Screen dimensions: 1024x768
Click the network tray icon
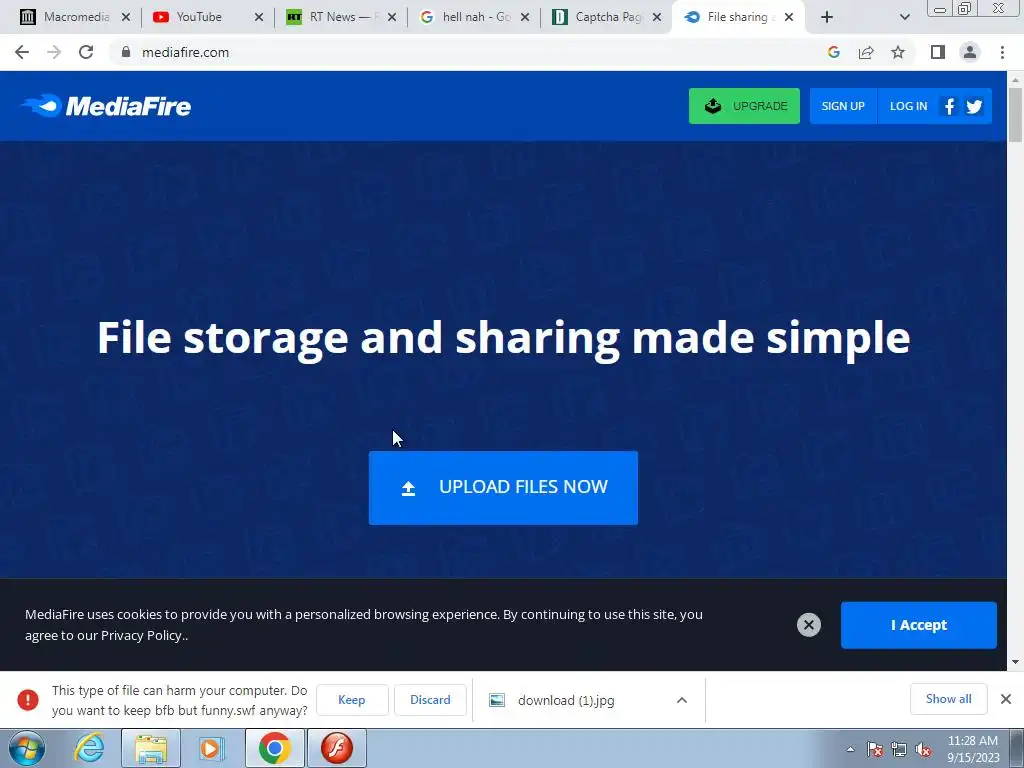click(x=899, y=749)
